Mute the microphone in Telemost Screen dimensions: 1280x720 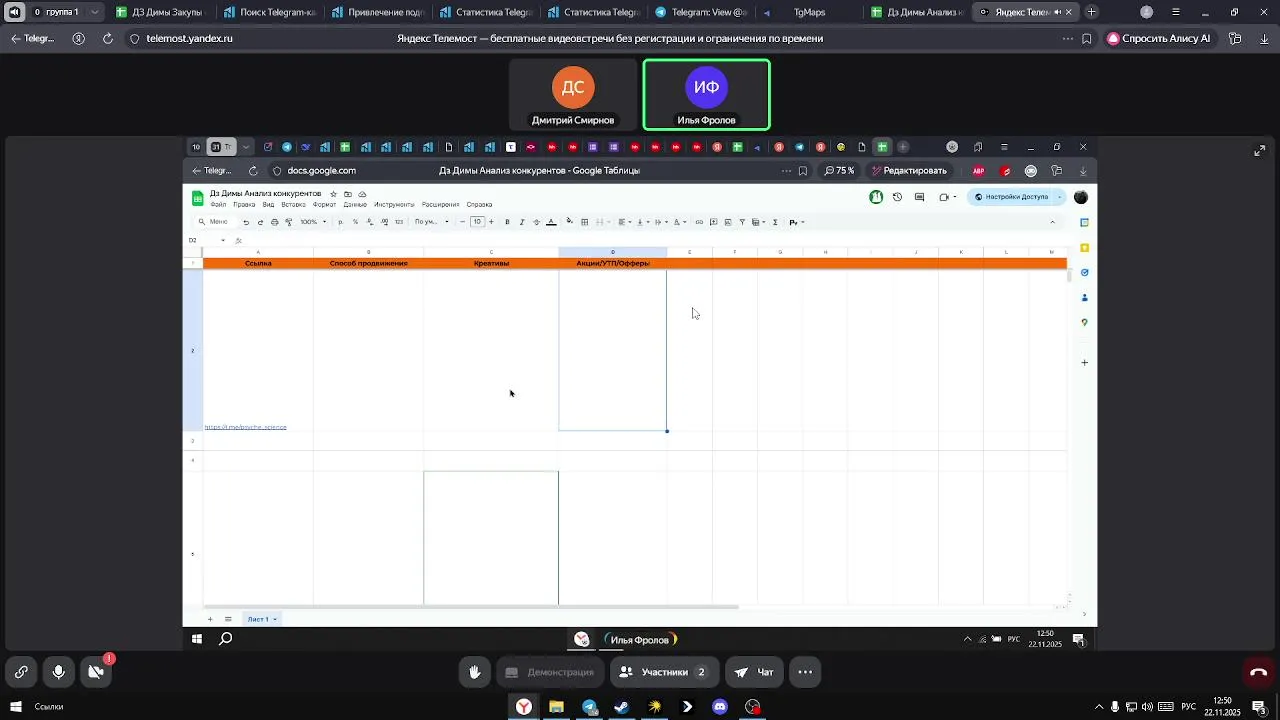pos(59,672)
